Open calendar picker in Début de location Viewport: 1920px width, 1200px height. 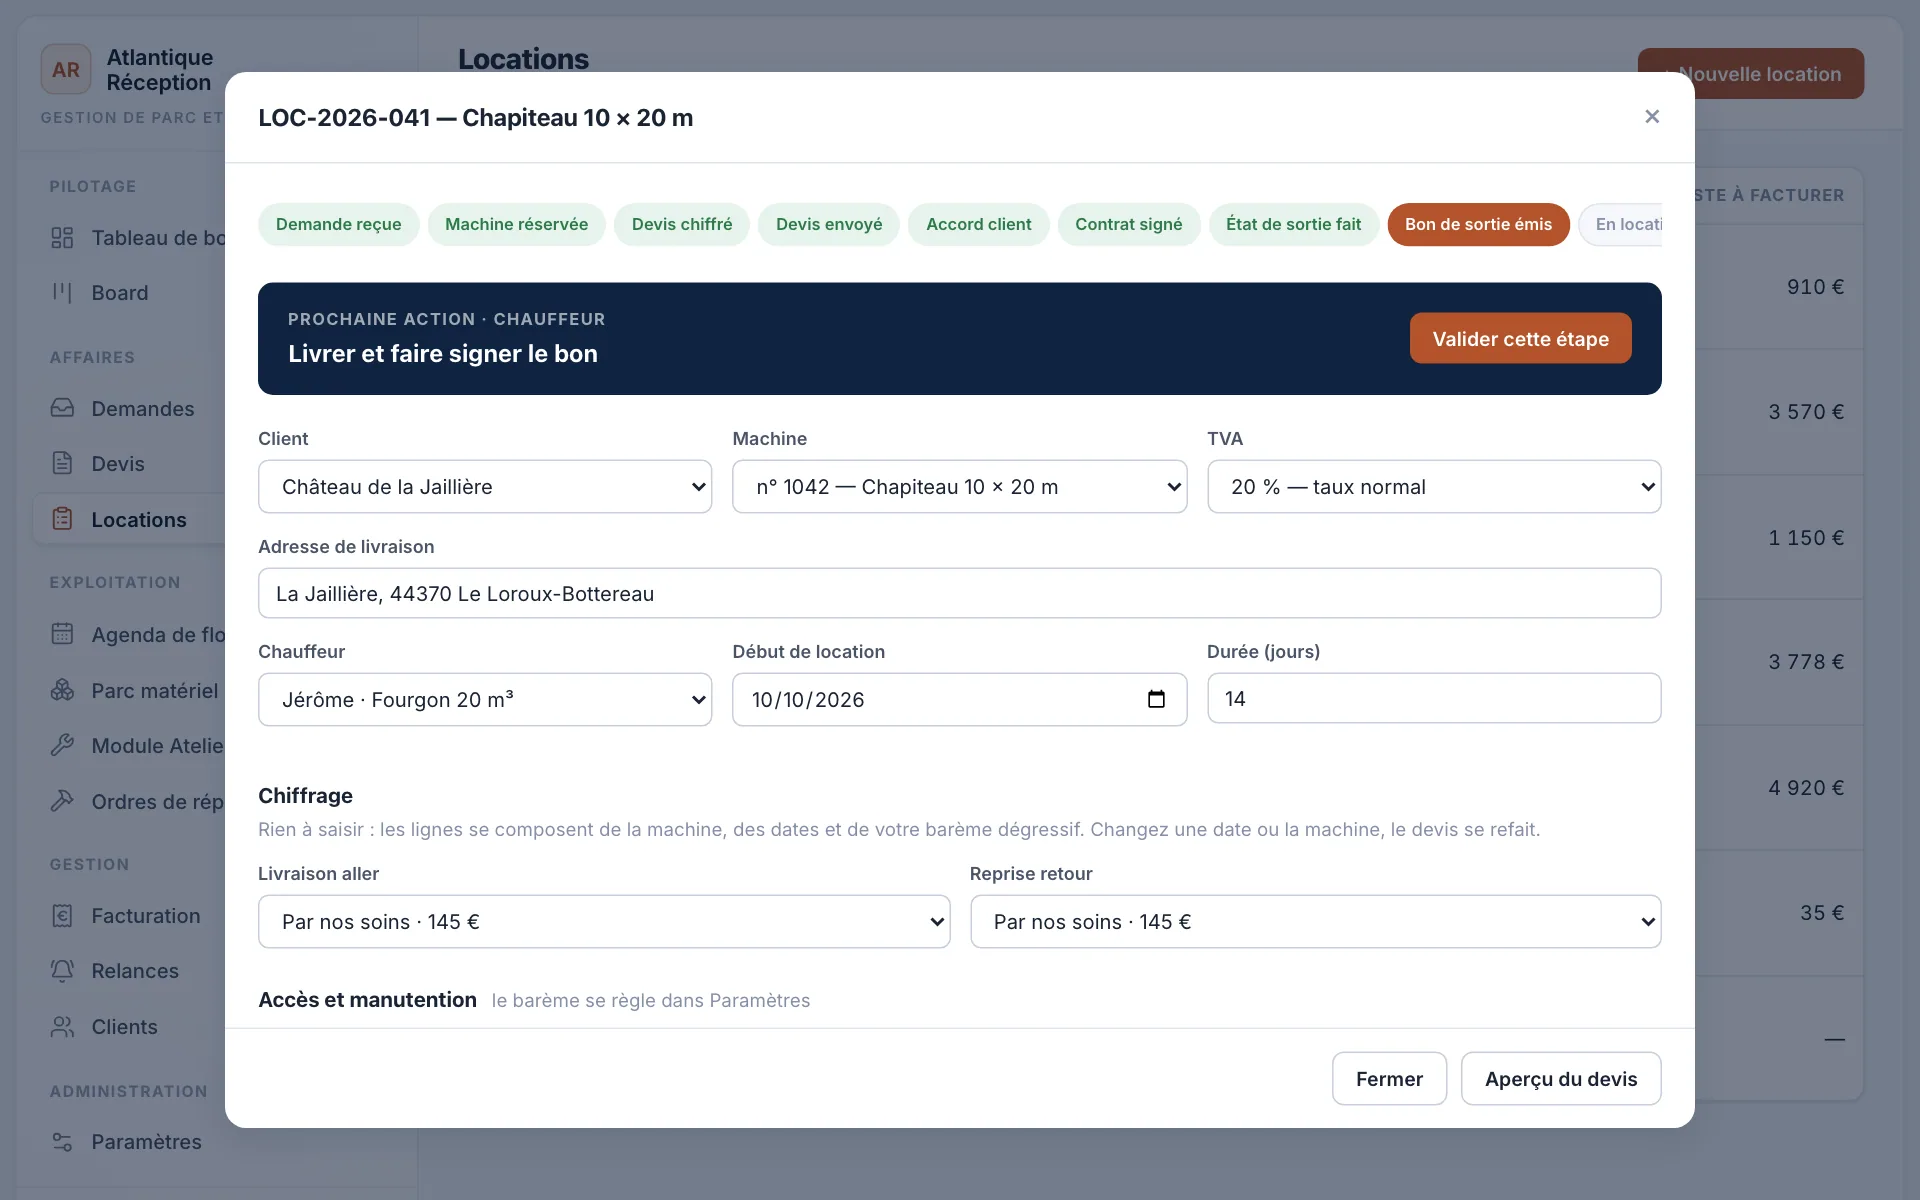1156,699
